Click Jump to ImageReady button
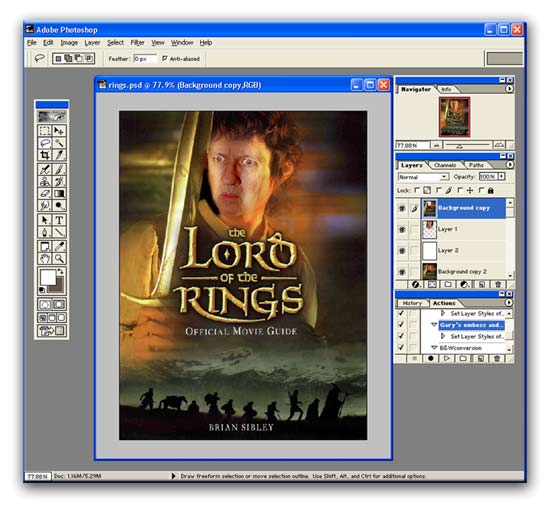 pyautogui.click(x=52, y=331)
